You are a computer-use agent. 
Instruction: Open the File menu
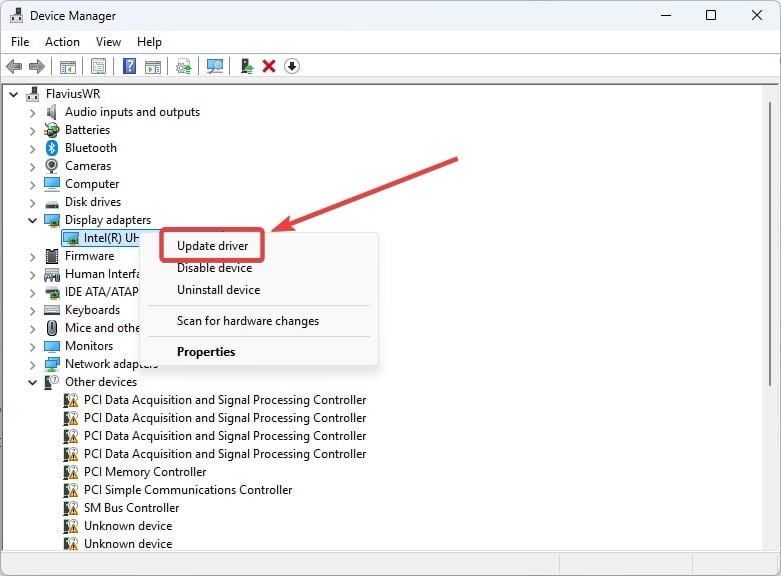click(x=20, y=42)
